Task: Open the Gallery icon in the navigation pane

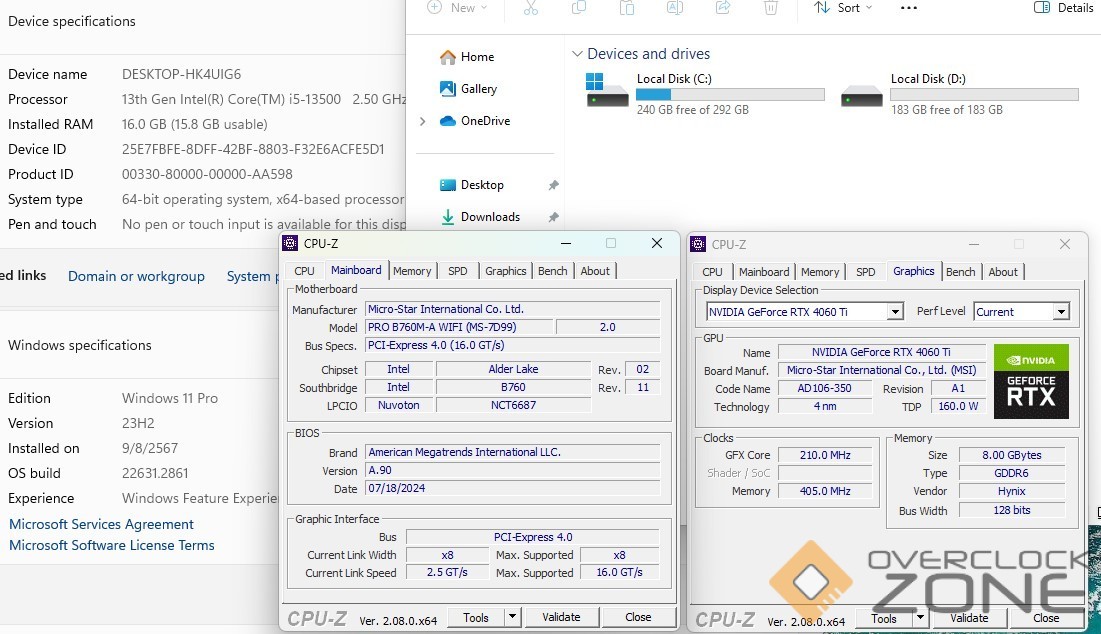Action: pyautogui.click(x=448, y=89)
